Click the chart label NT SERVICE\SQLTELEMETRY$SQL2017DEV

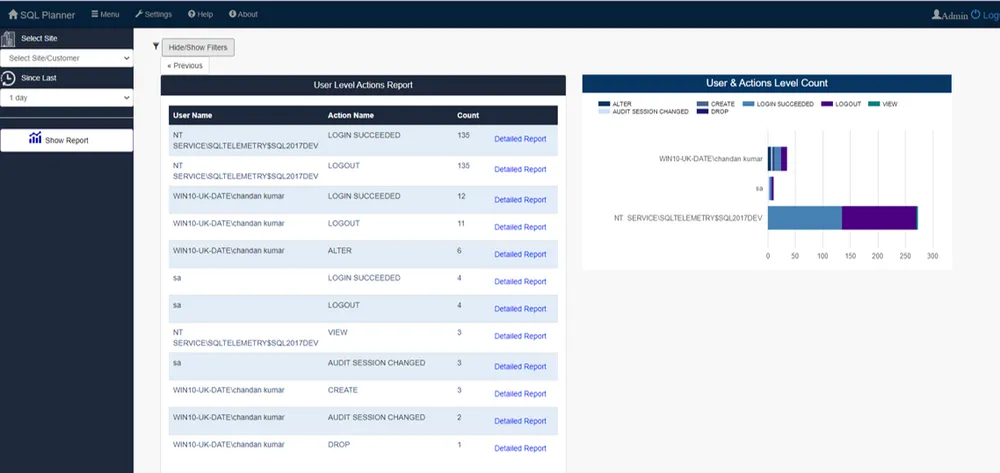pos(688,218)
